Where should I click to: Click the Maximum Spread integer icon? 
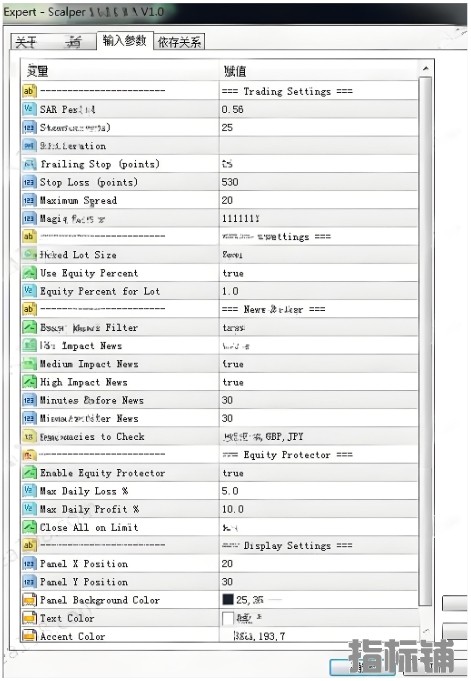click(29, 201)
